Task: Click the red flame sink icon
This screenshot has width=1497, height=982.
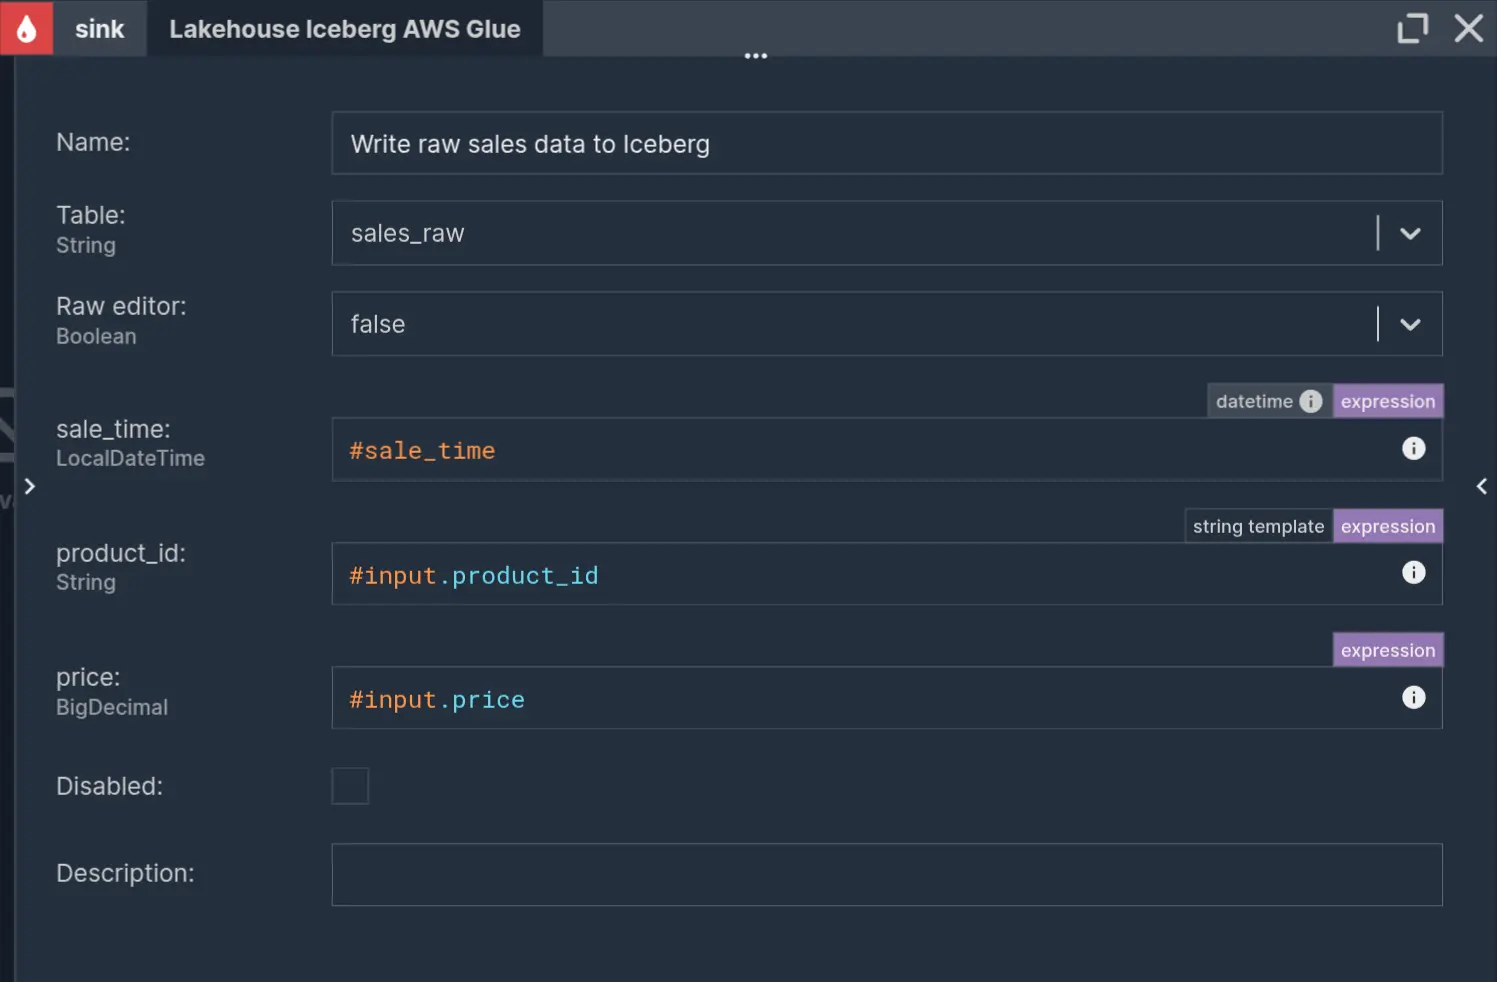Action: 26,28
